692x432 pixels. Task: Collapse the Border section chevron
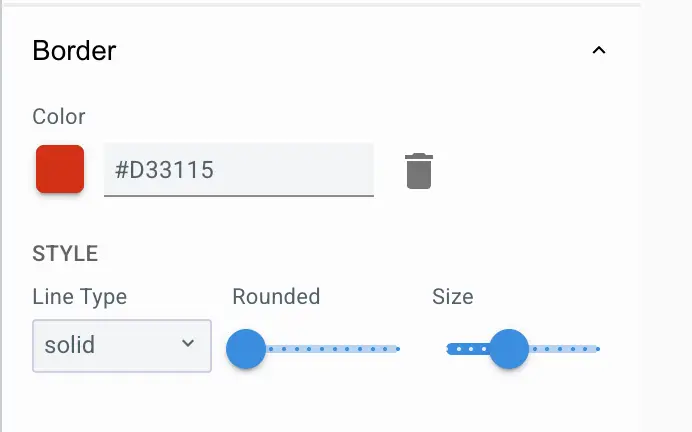tap(599, 51)
